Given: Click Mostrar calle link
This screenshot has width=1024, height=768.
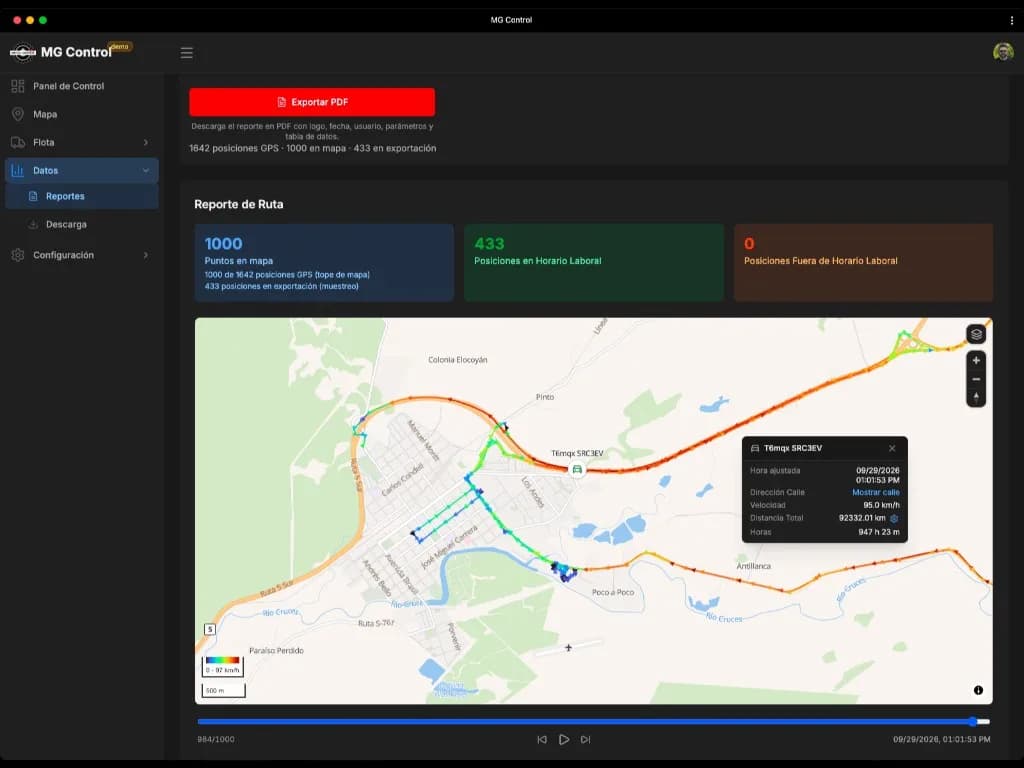Looking at the screenshot, I should (876, 492).
